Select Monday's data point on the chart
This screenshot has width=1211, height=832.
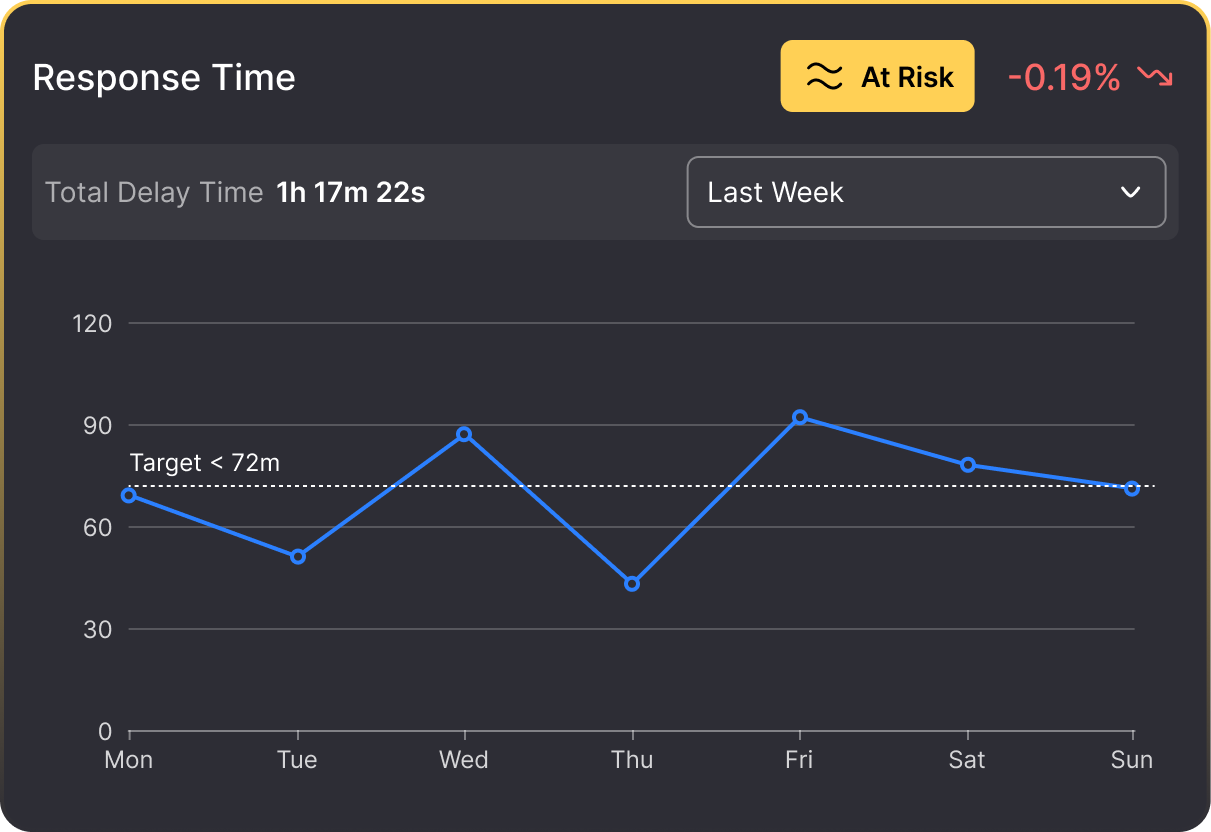pos(129,494)
